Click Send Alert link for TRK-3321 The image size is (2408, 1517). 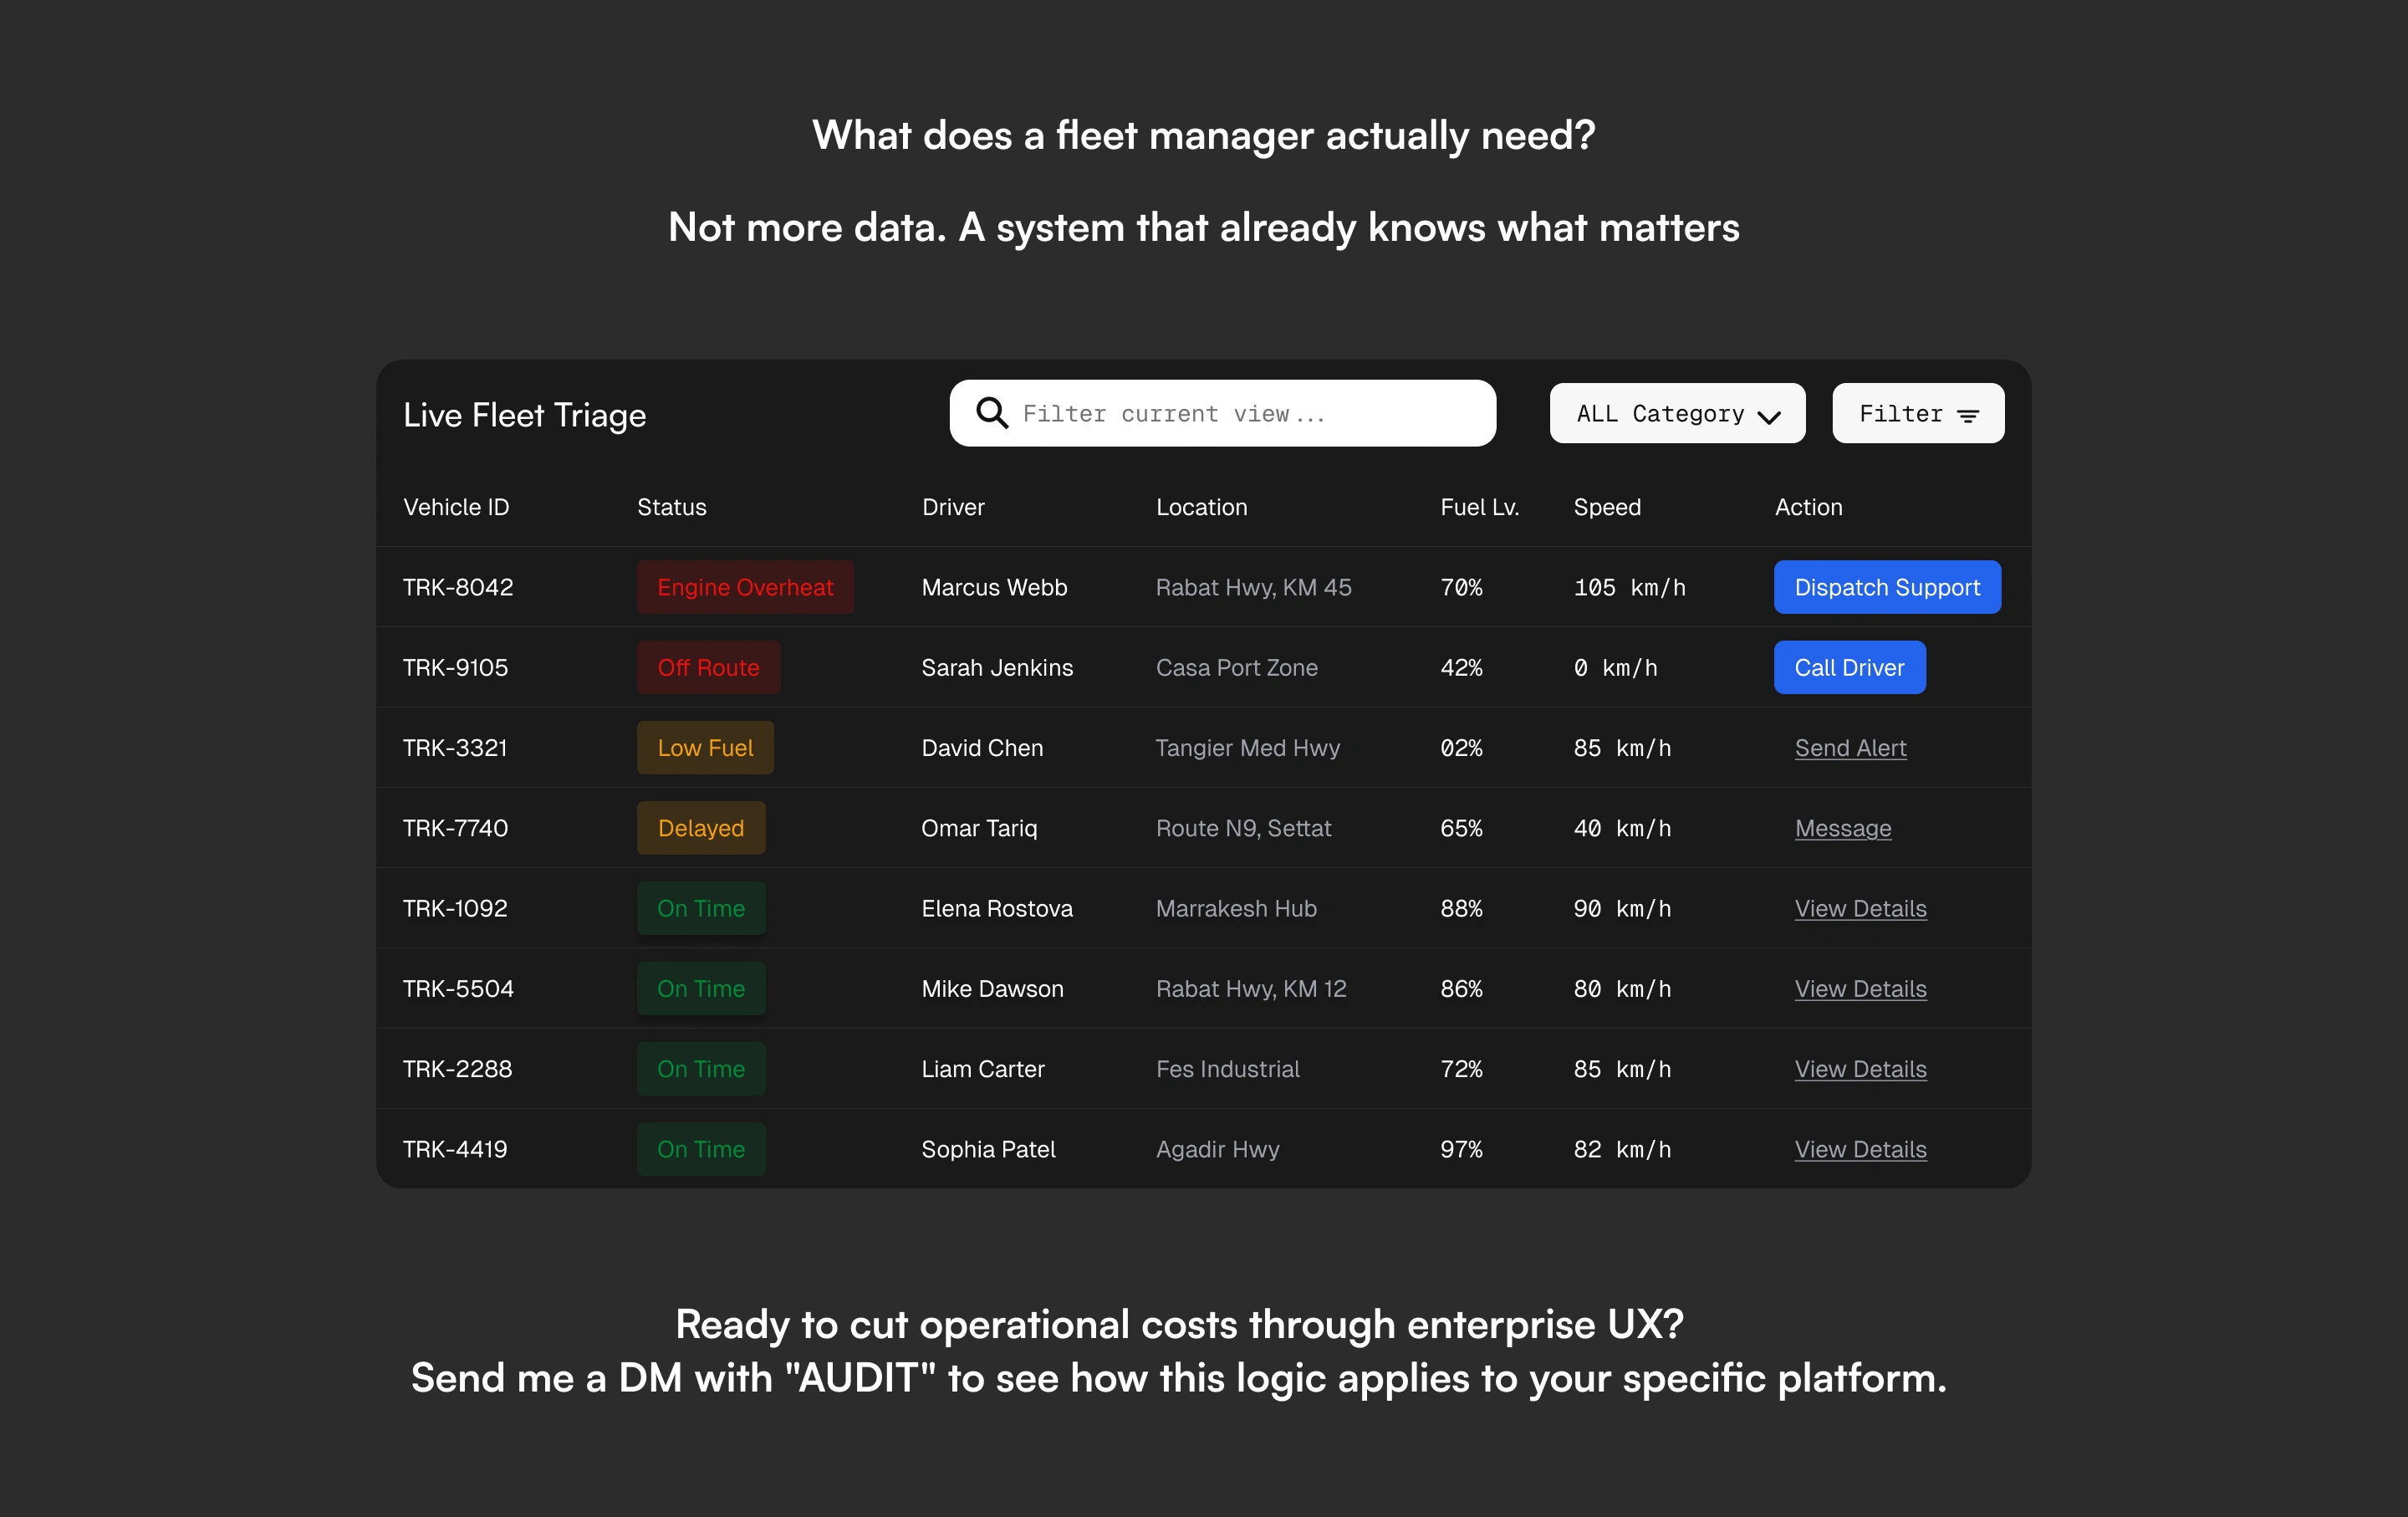(1849, 748)
